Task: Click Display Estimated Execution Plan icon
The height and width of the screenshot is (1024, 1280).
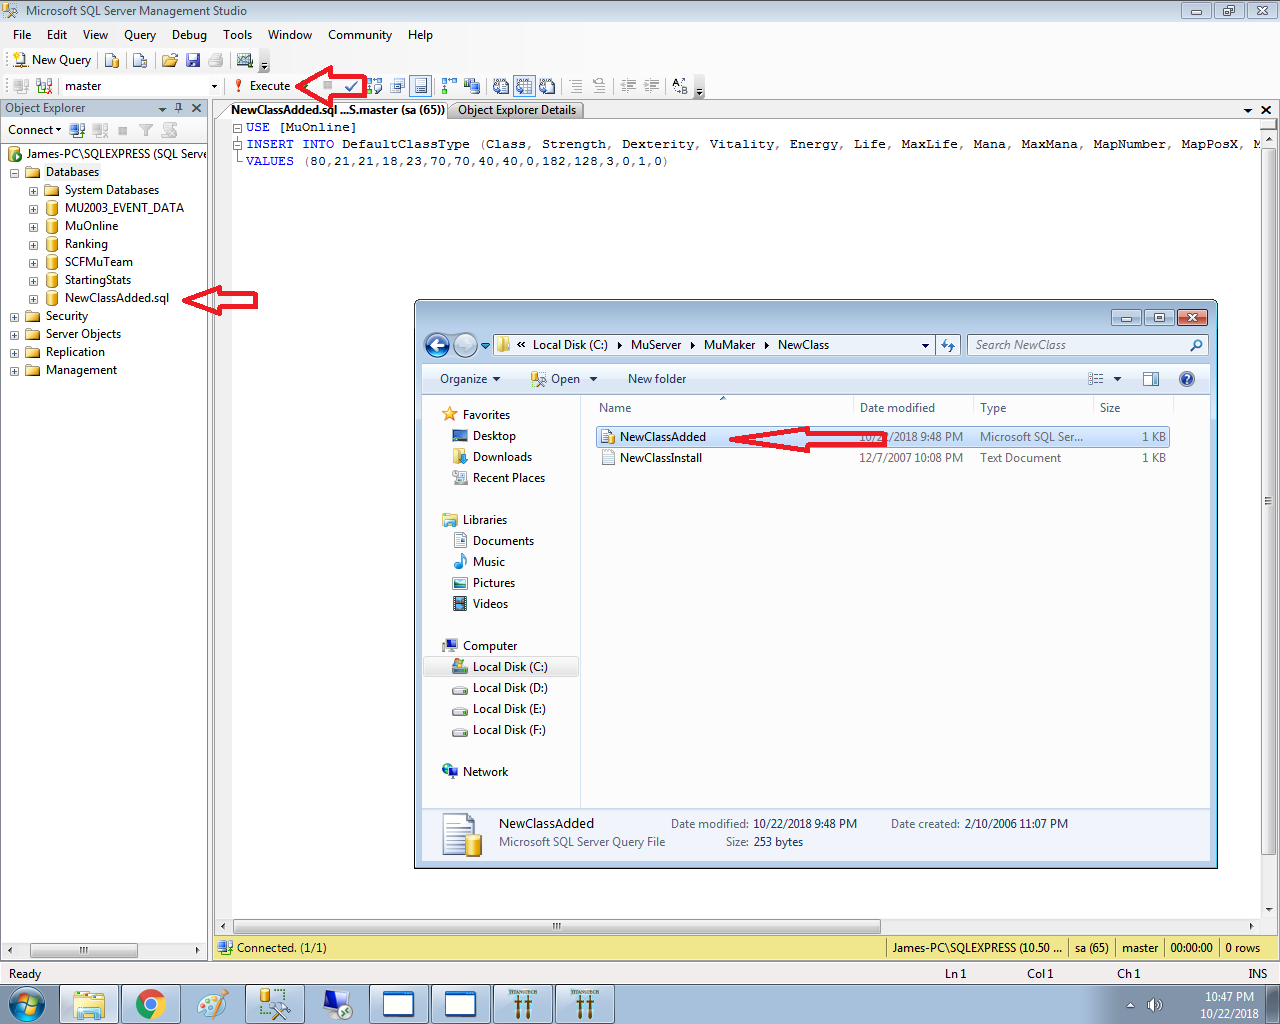Action: (374, 86)
